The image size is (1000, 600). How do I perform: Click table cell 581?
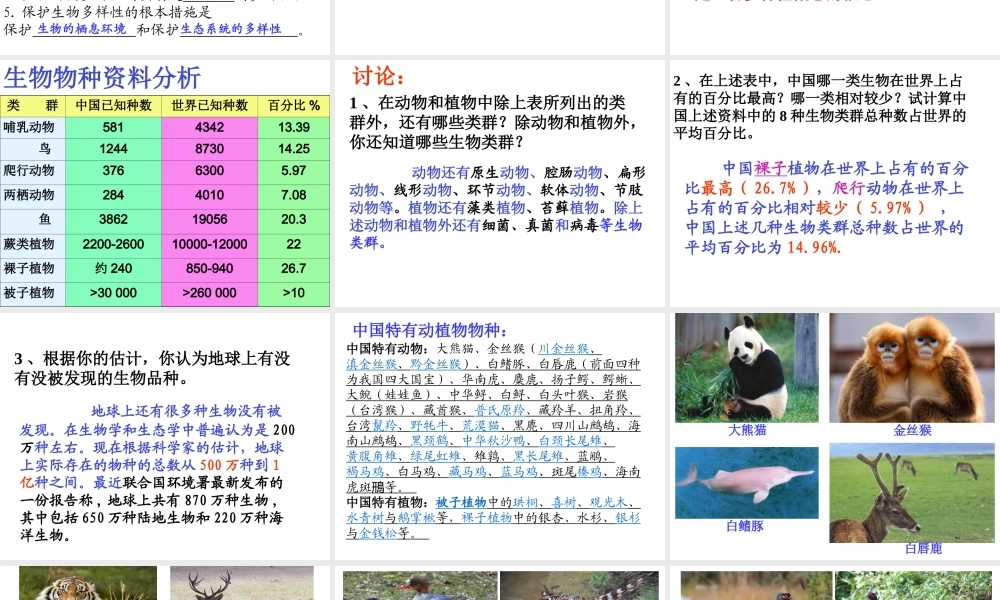tap(114, 128)
